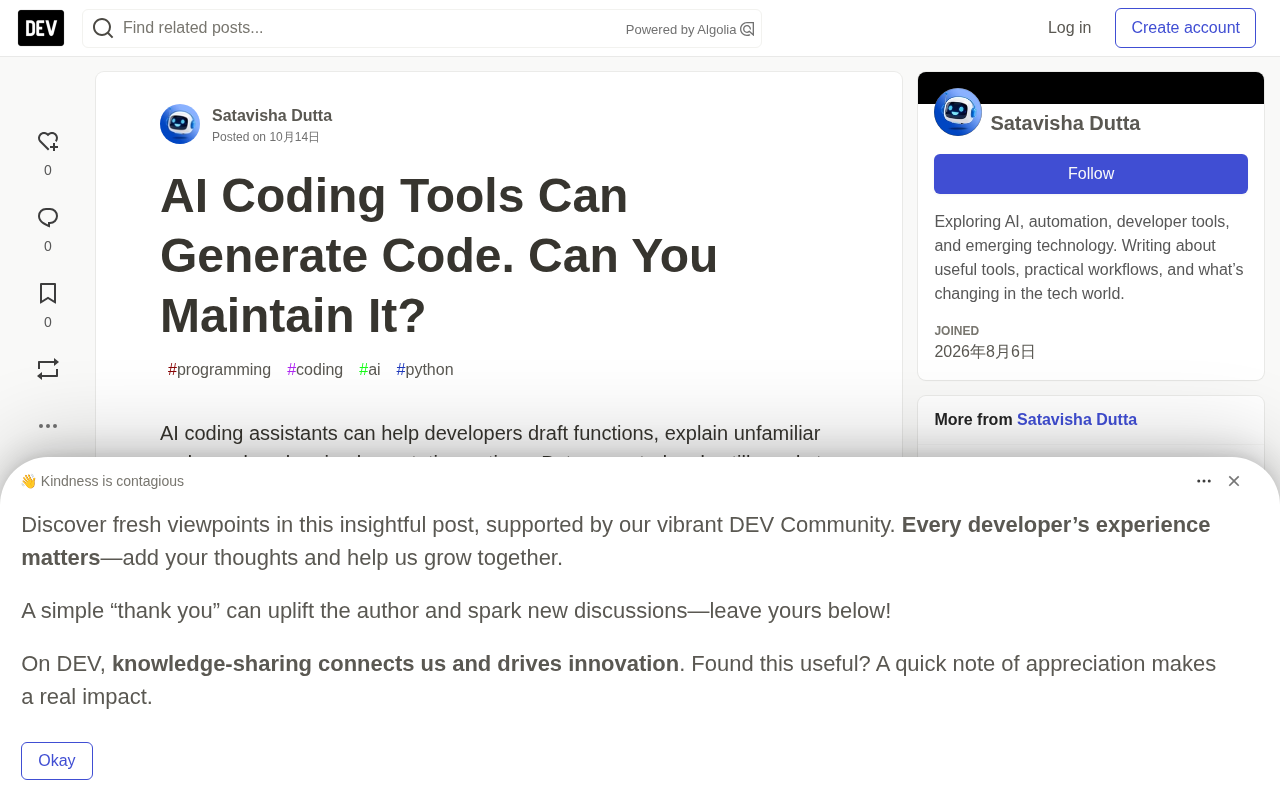
Task: Open the #ai tag
Action: pos(370,370)
